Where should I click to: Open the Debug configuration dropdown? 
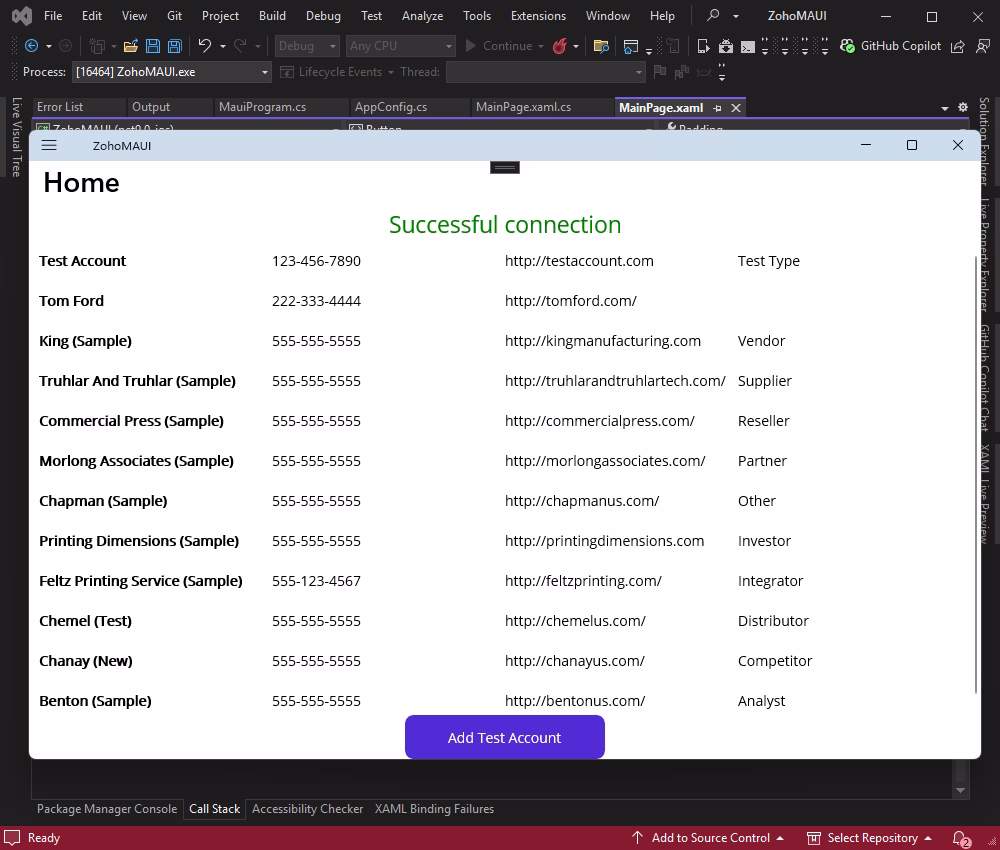point(307,46)
